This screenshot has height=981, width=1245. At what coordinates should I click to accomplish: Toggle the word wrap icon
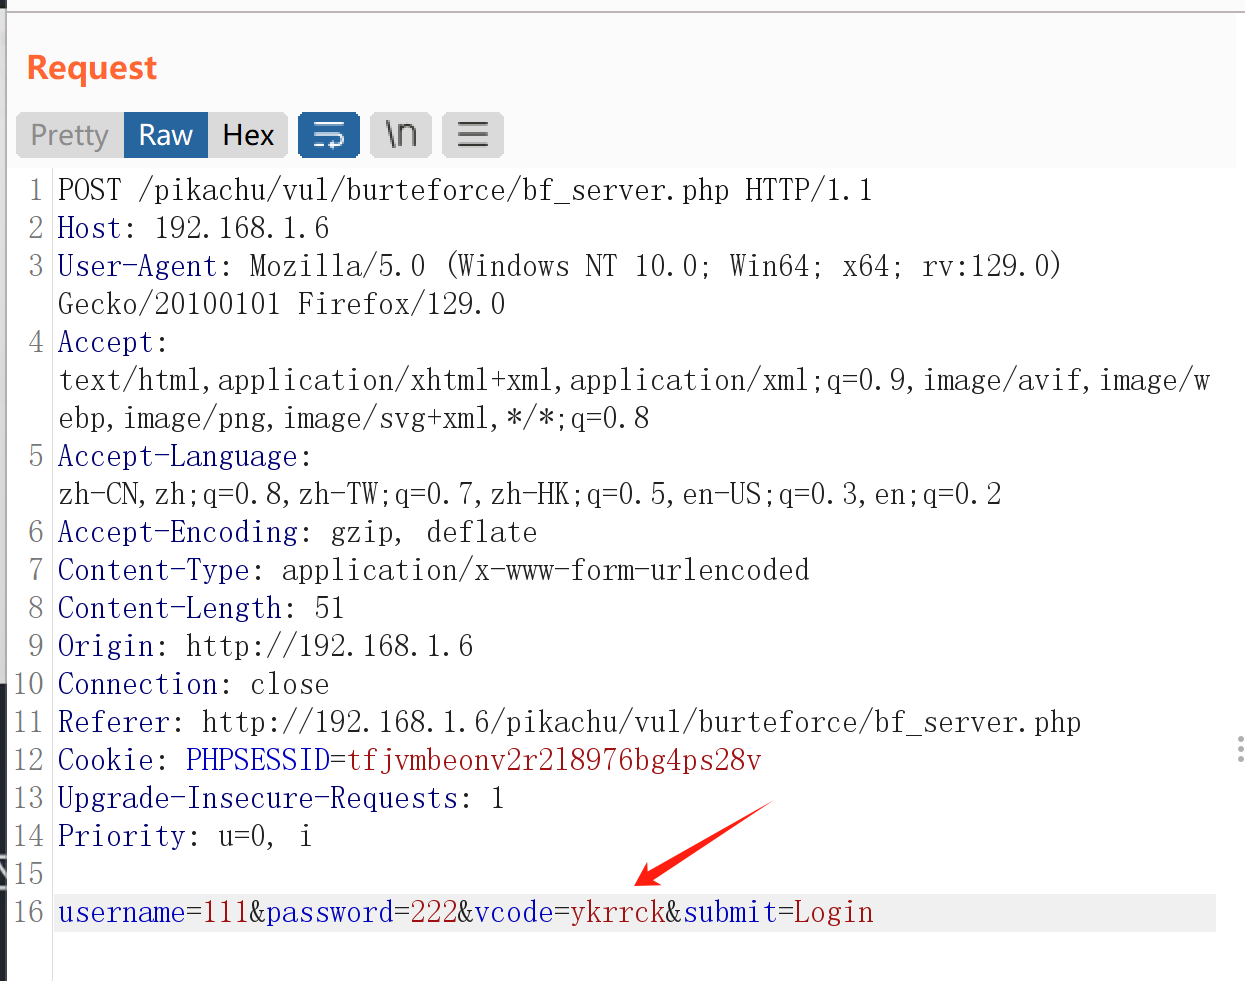[x=328, y=135]
